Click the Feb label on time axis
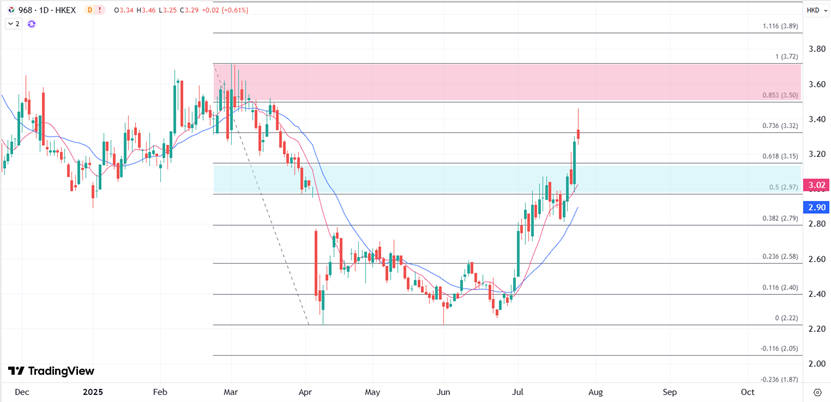831x402 pixels. pos(160,392)
